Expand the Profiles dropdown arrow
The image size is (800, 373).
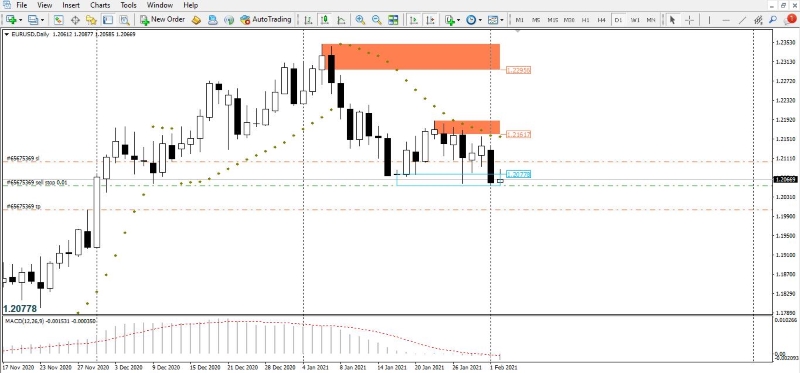[42, 20]
